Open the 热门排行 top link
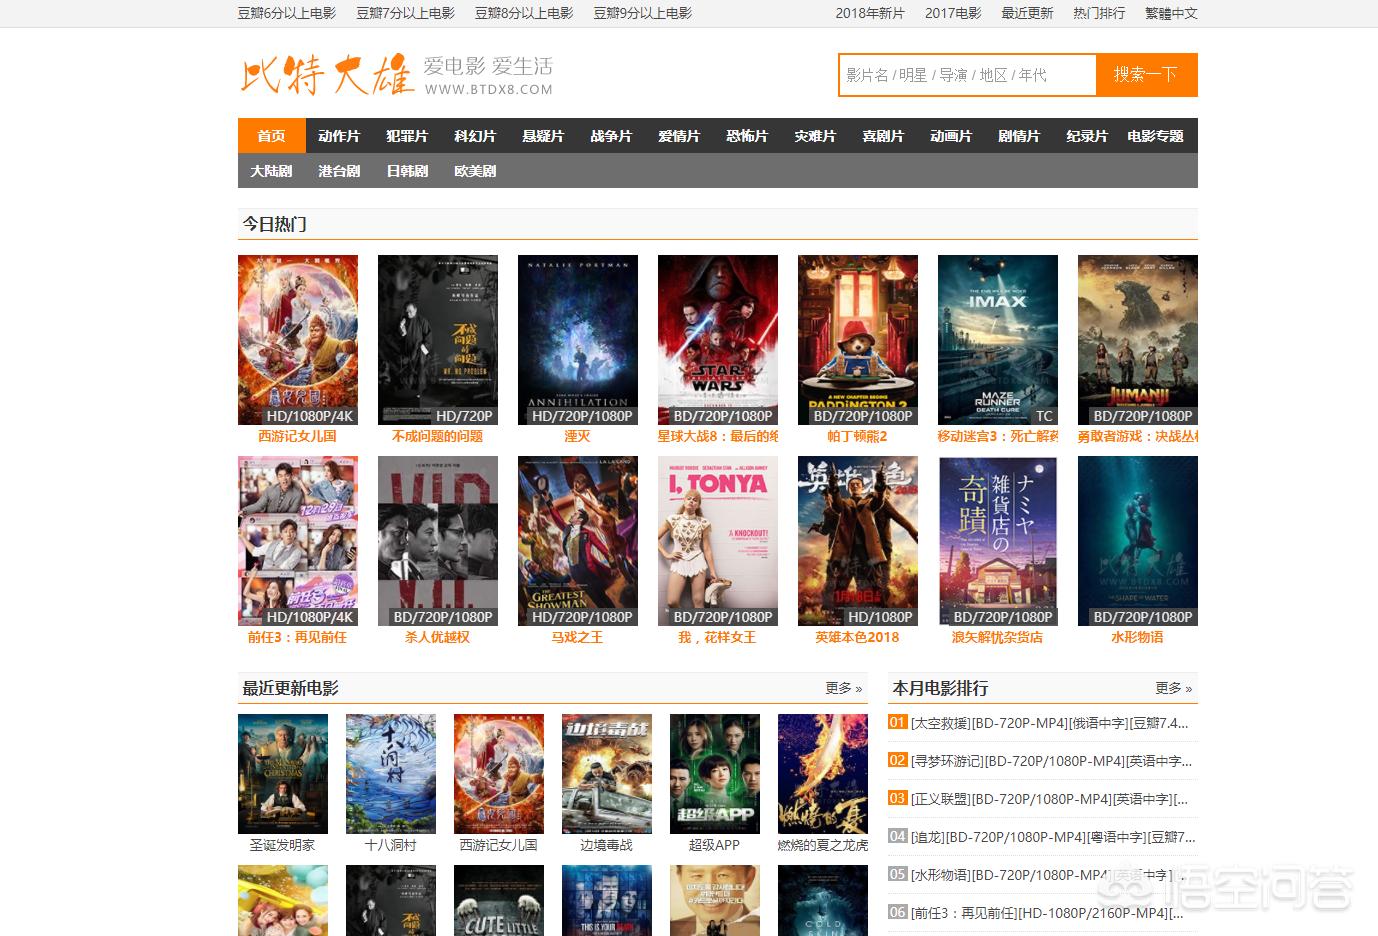Screen dimensions: 1378x936 click(1099, 13)
